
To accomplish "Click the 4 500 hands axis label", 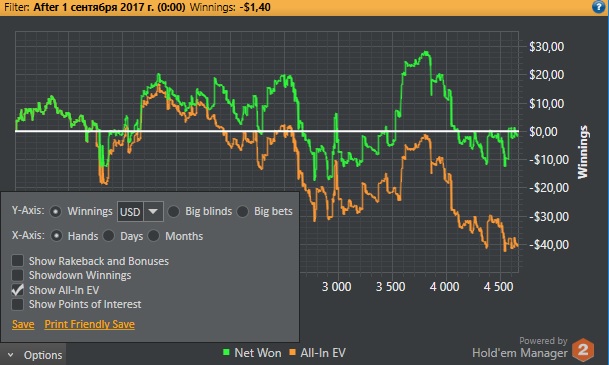I will tap(498, 287).
